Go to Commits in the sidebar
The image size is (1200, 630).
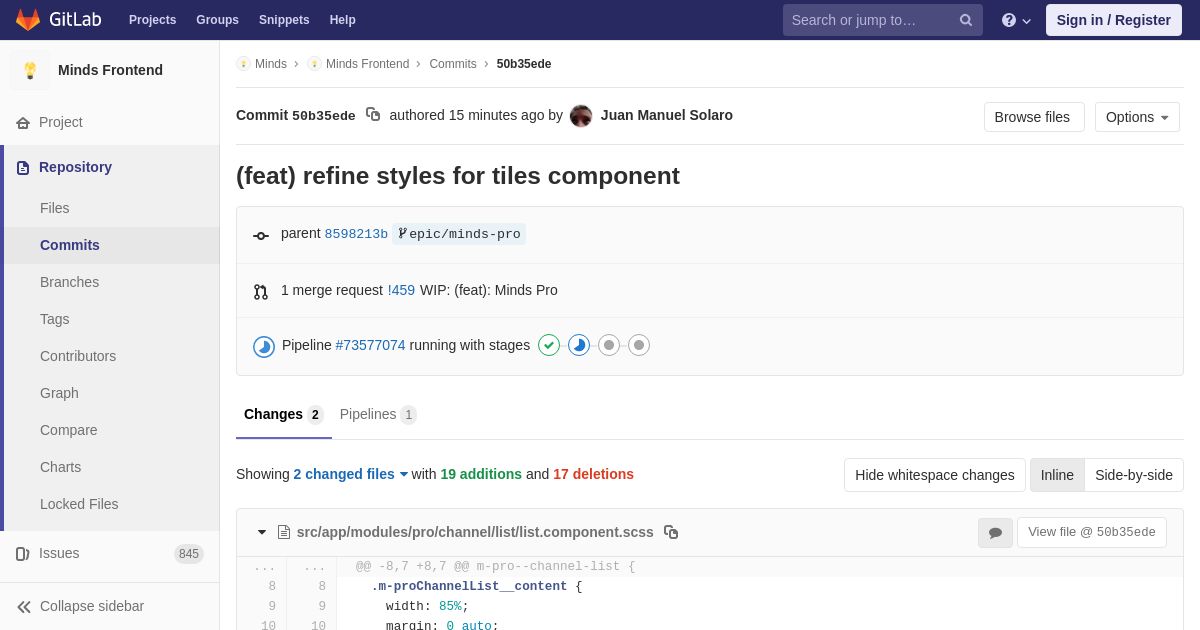tap(70, 245)
